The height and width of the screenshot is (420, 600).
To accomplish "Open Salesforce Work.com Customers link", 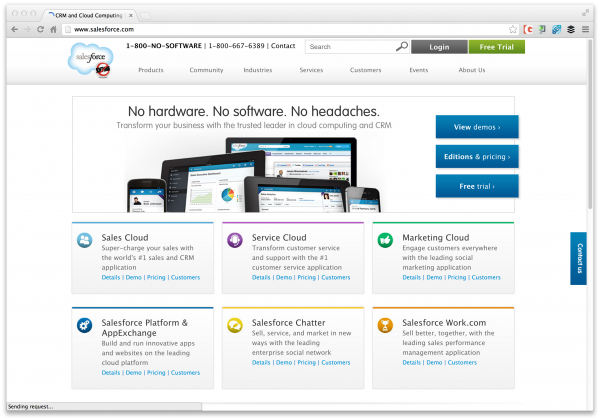I will [462, 362].
